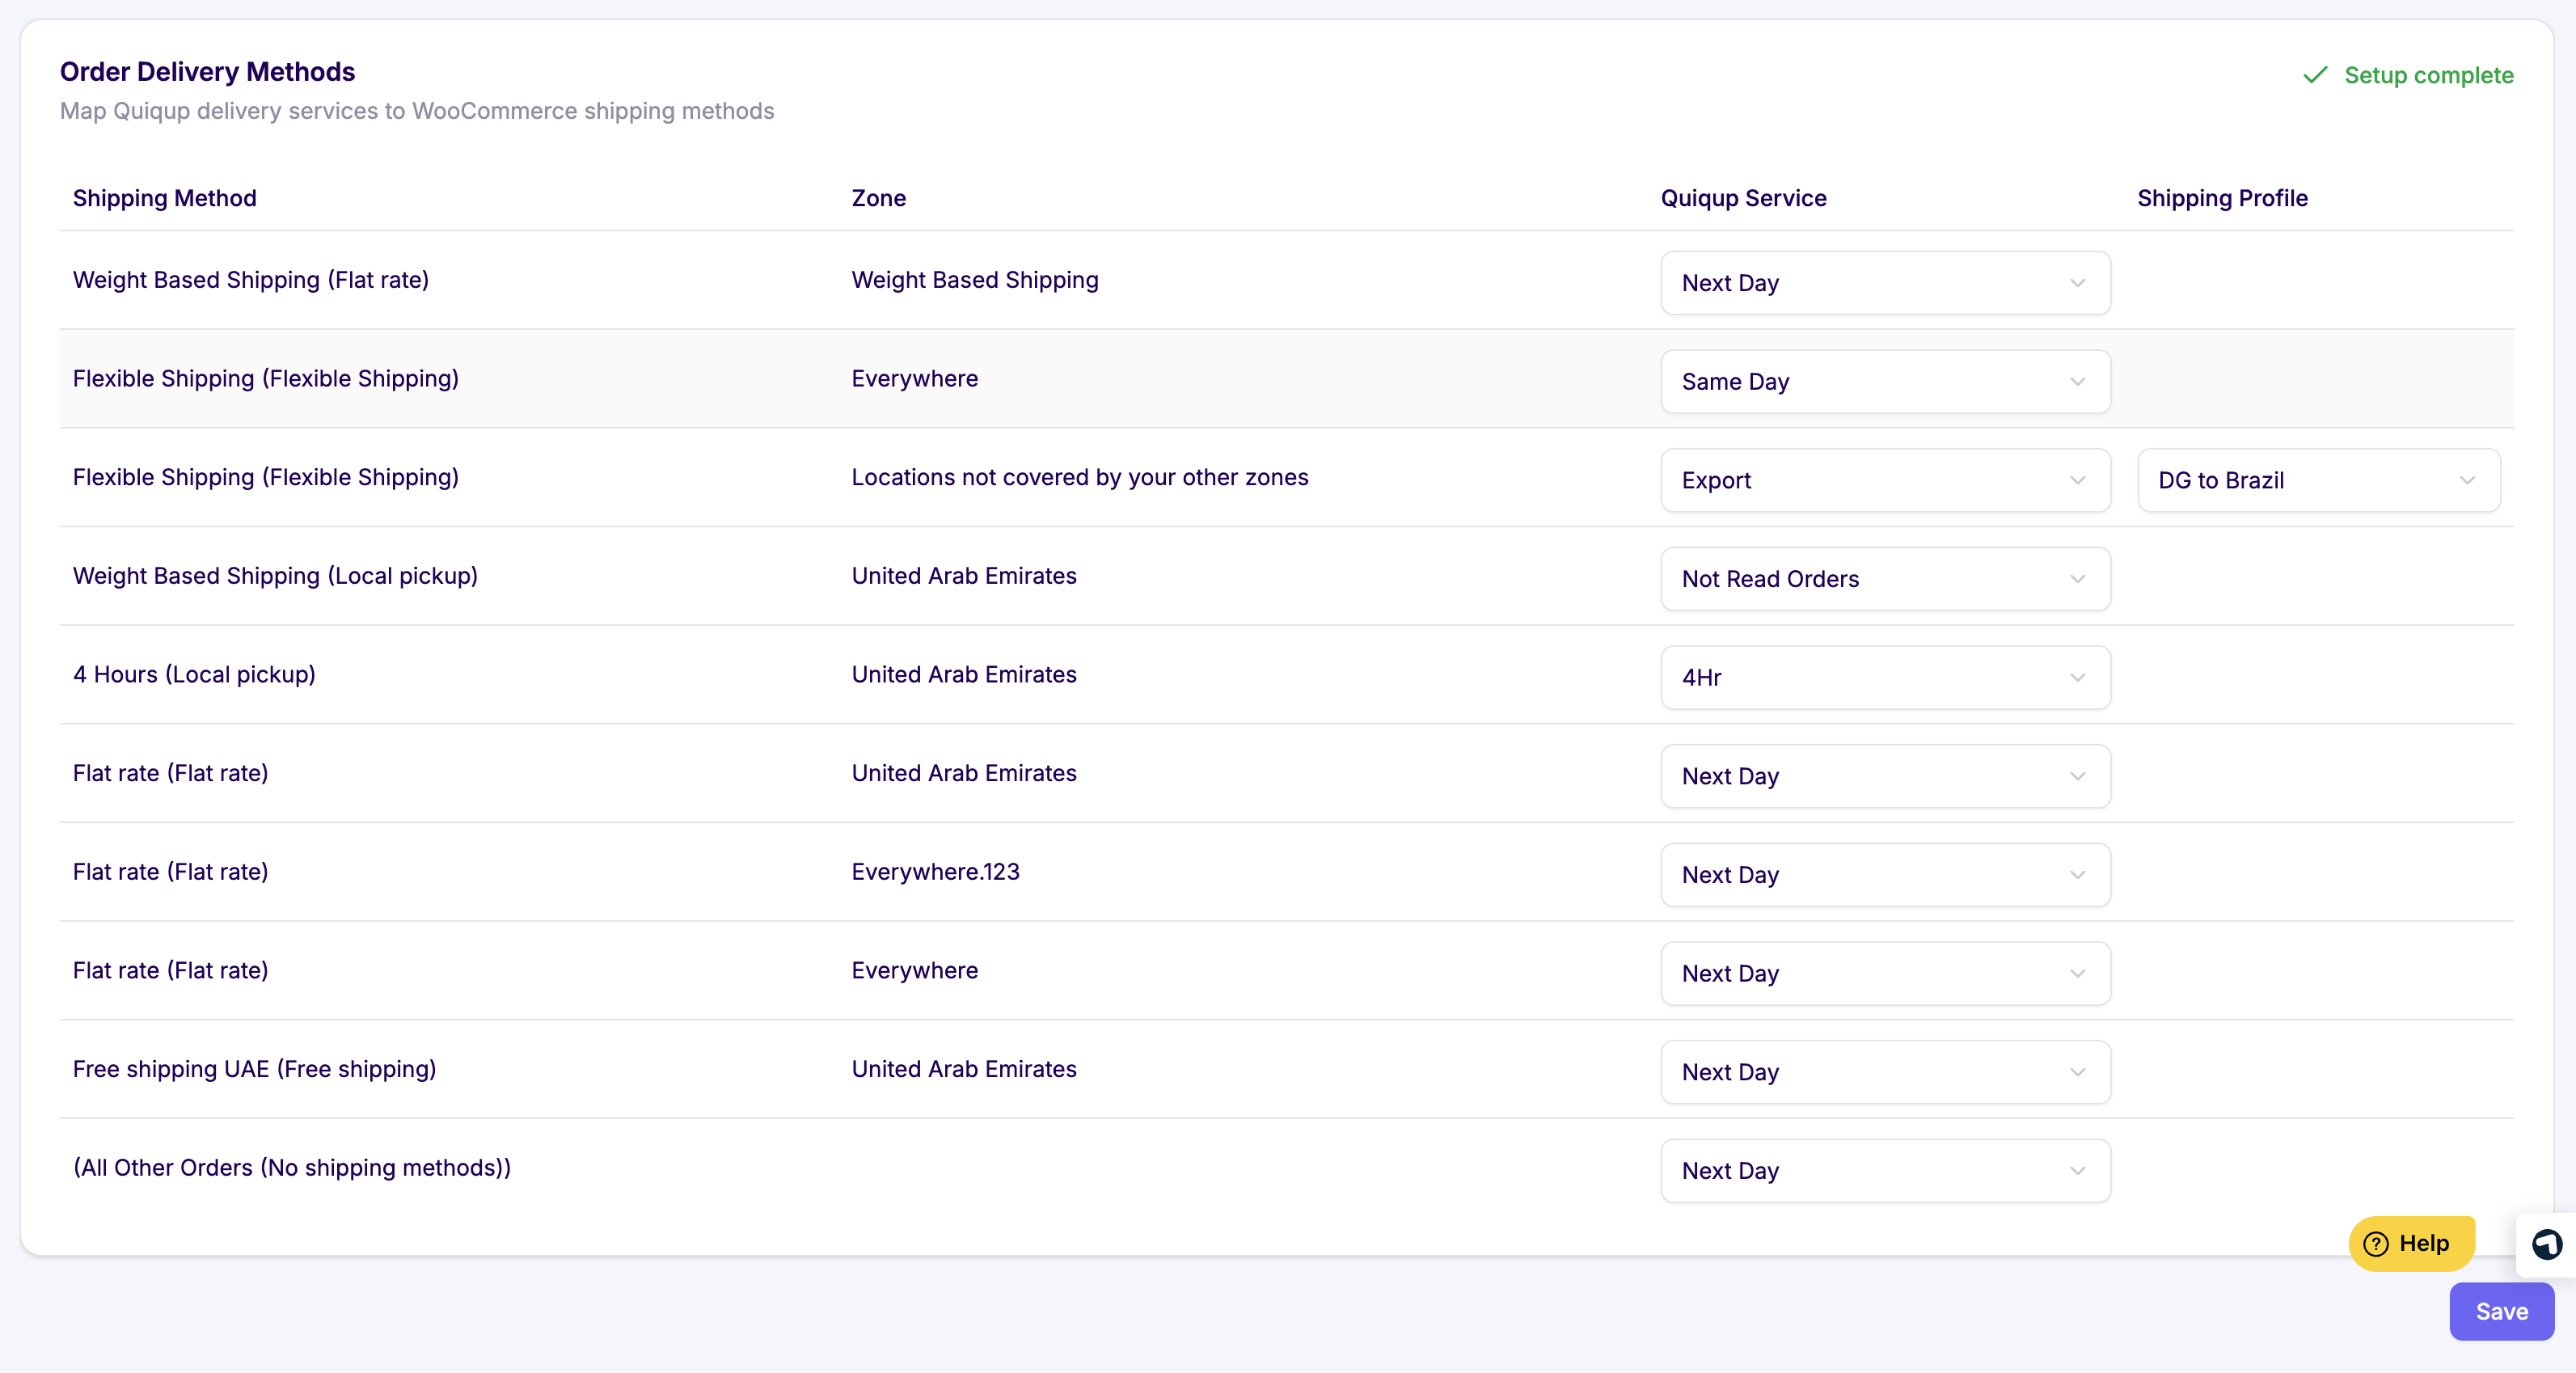2576x1373 pixels.
Task: Open the DG to Brazil shipping profile dropdown
Action: (x=2317, y=480)
